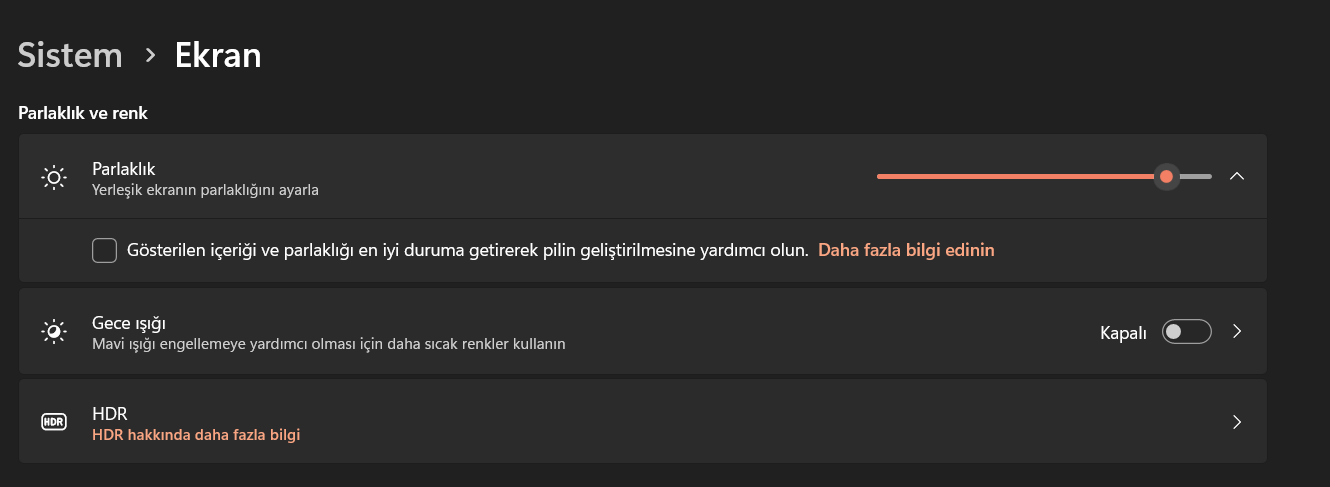1330x487 pixels.
Task: Click the unfilled gray end of brightness slider
Action: point(1198,177)
